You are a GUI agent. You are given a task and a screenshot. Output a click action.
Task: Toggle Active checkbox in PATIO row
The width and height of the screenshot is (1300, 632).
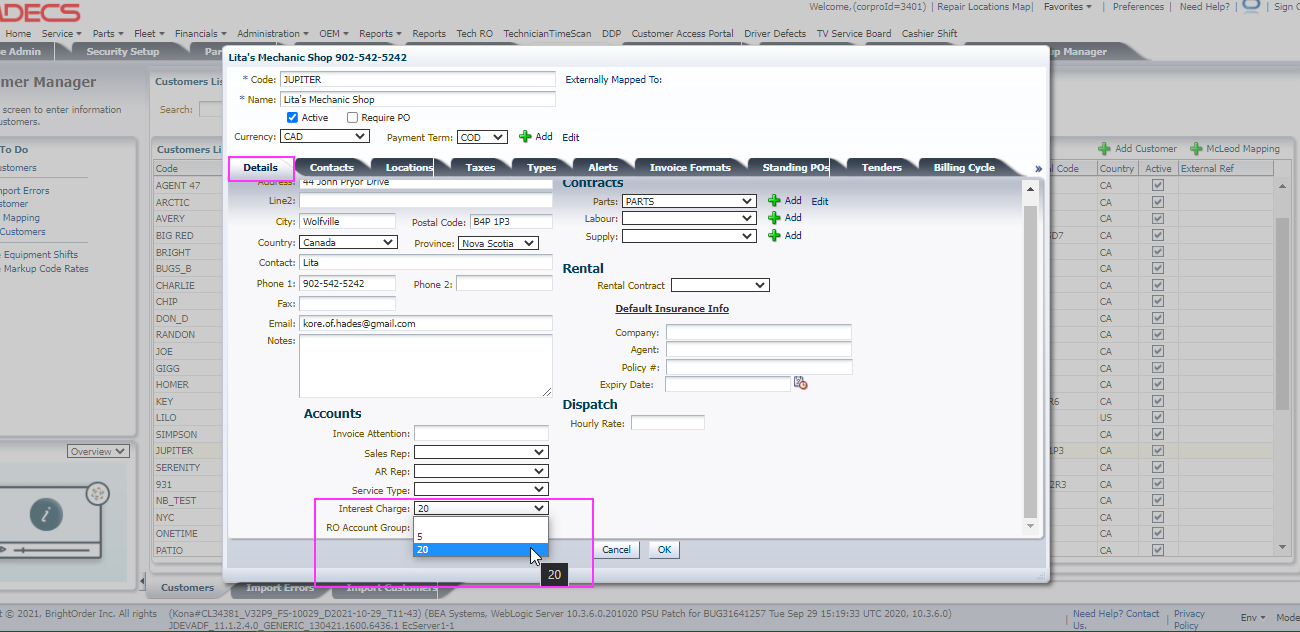click(x=1158, y=551)
